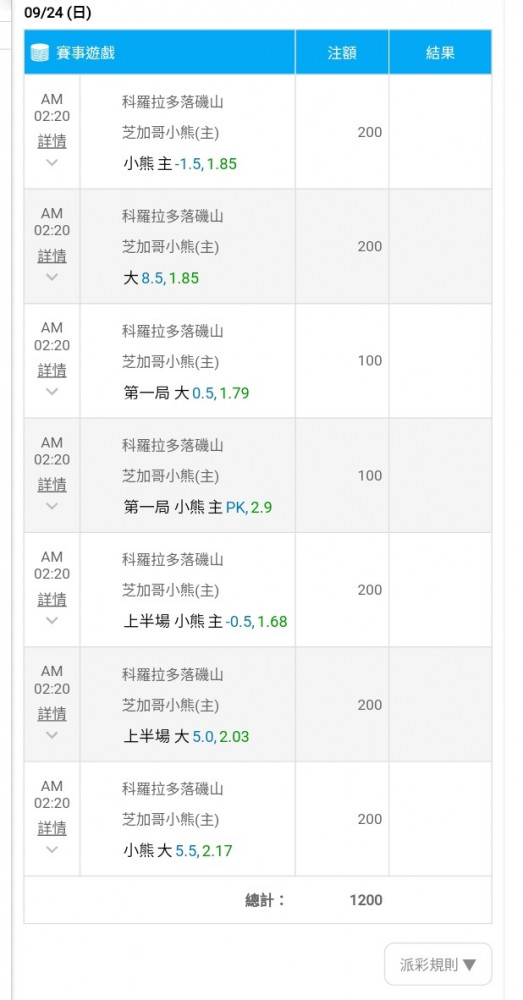The width and height of the screenshot is (523, 1000).
Task: Expand chevron of 第一局 大 0.5 row
Action: (x=52, y=391)
